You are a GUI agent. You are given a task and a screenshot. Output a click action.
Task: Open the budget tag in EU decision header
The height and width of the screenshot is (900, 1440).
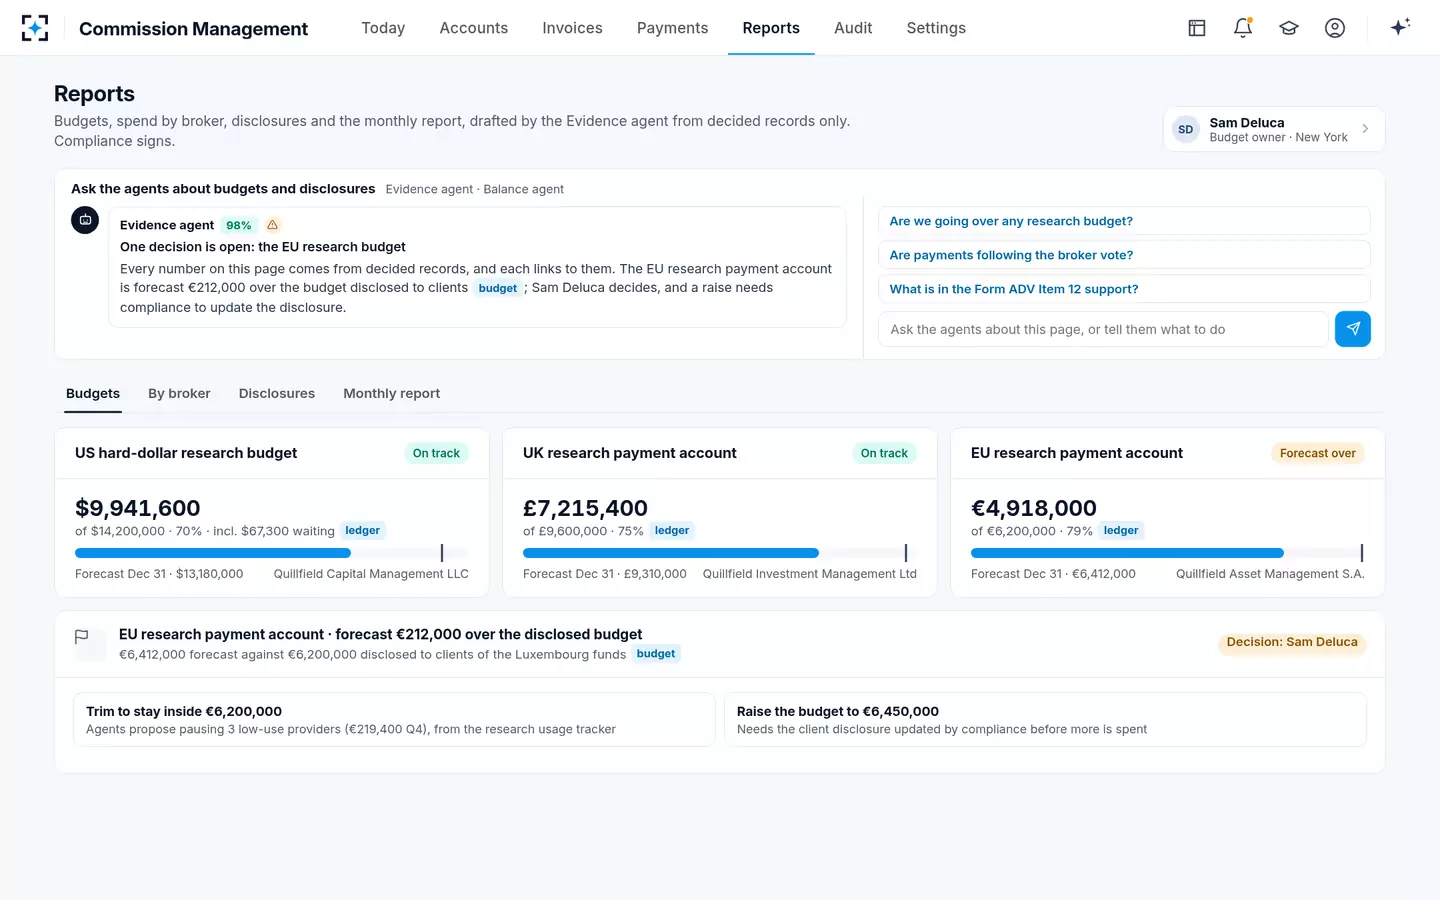click(656, 654)
